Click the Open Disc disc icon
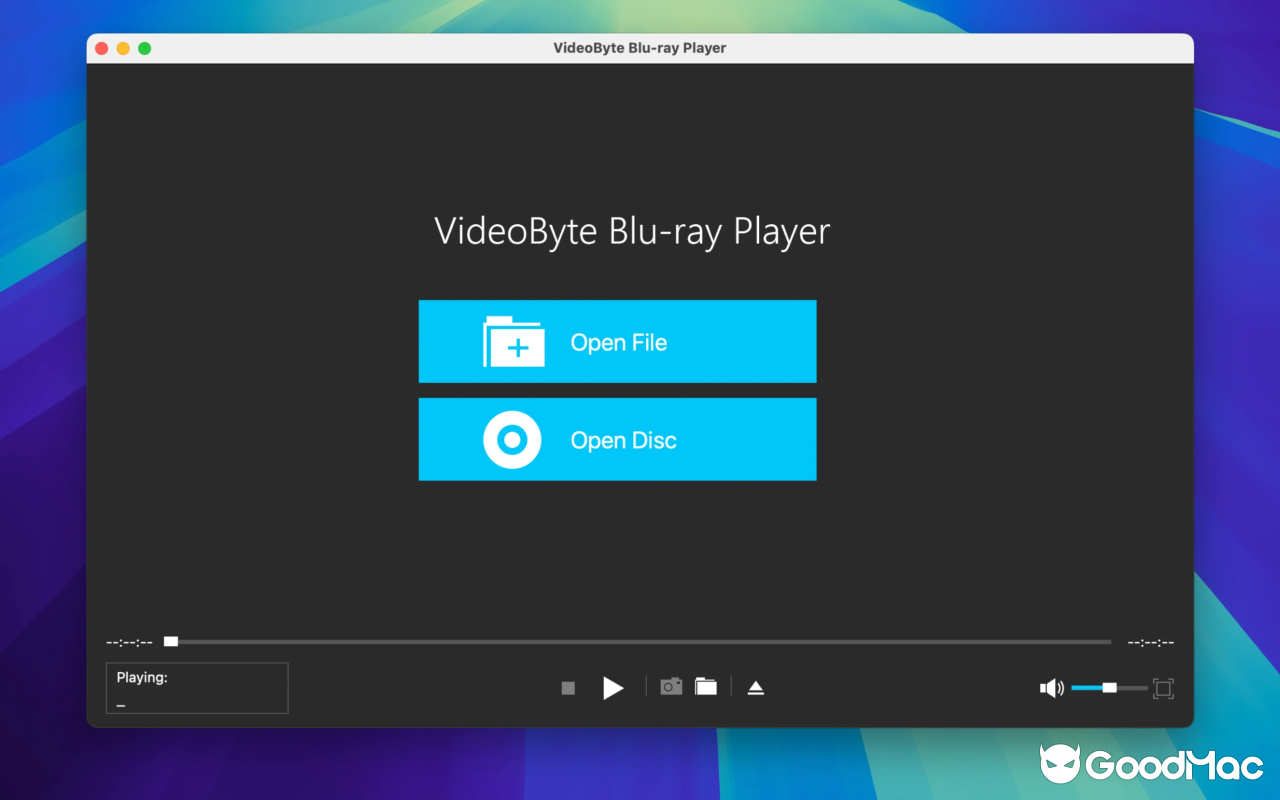Screen dimensions: 1280x800 [x=513, y=439]
